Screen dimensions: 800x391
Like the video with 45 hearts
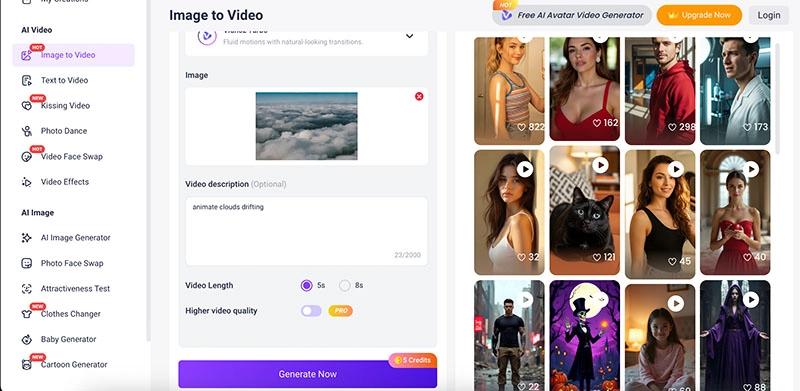click(672, 261)
